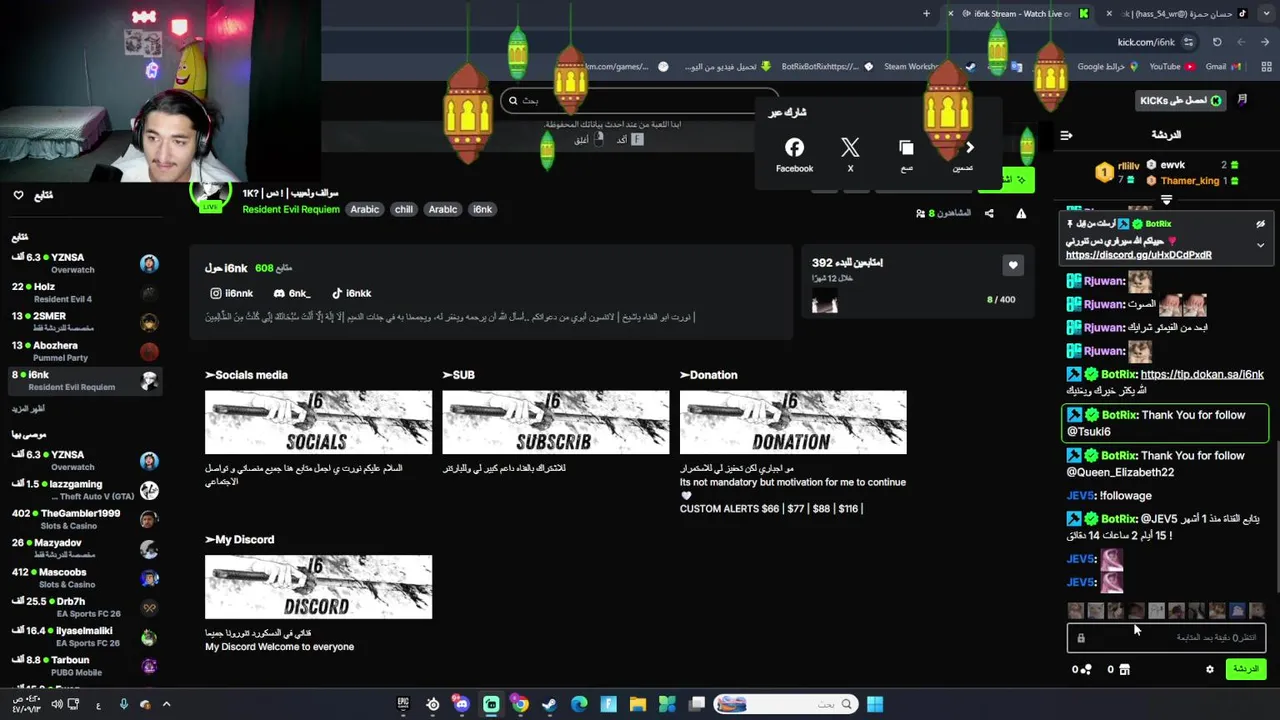Expand pinned message with chevron
The width and height of the screenshot is (1280, 720).
[1261, 245]
